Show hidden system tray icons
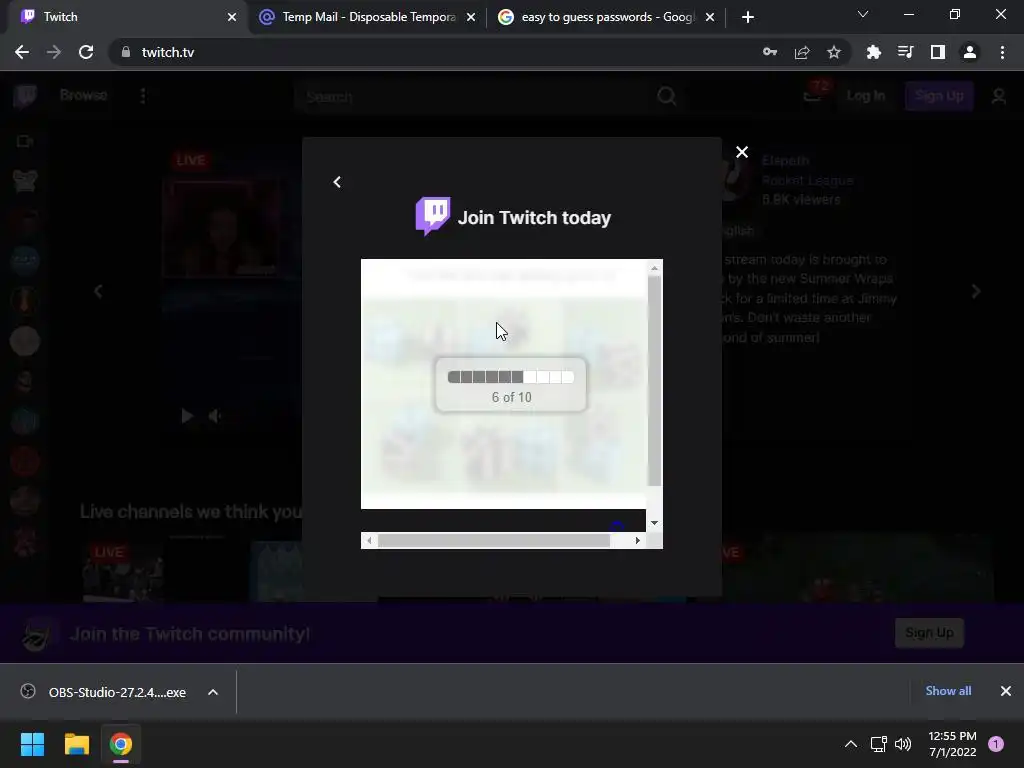Image resolution: width=1024 pixels, height=768 pixels. click(x=850, y=744)
